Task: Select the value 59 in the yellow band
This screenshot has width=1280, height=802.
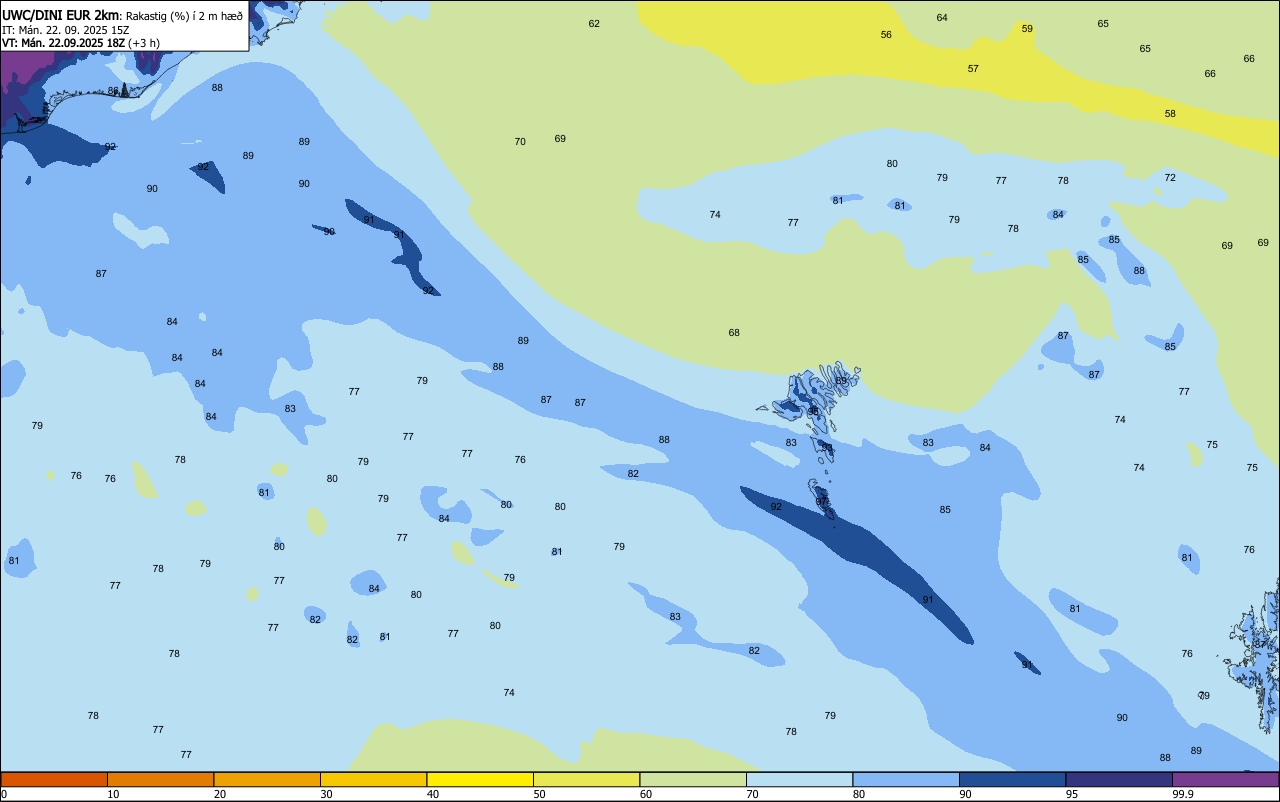Action: 1027,28
